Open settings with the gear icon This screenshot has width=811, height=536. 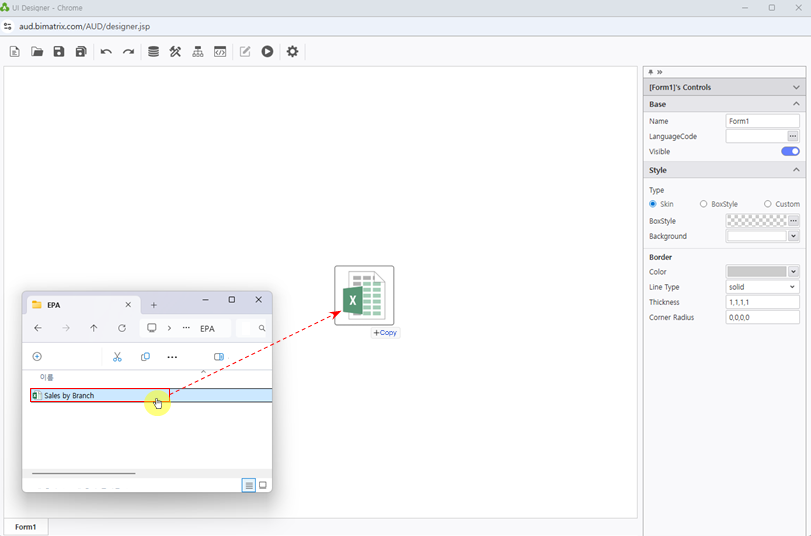pyautogui.click(x=292, y=52)
